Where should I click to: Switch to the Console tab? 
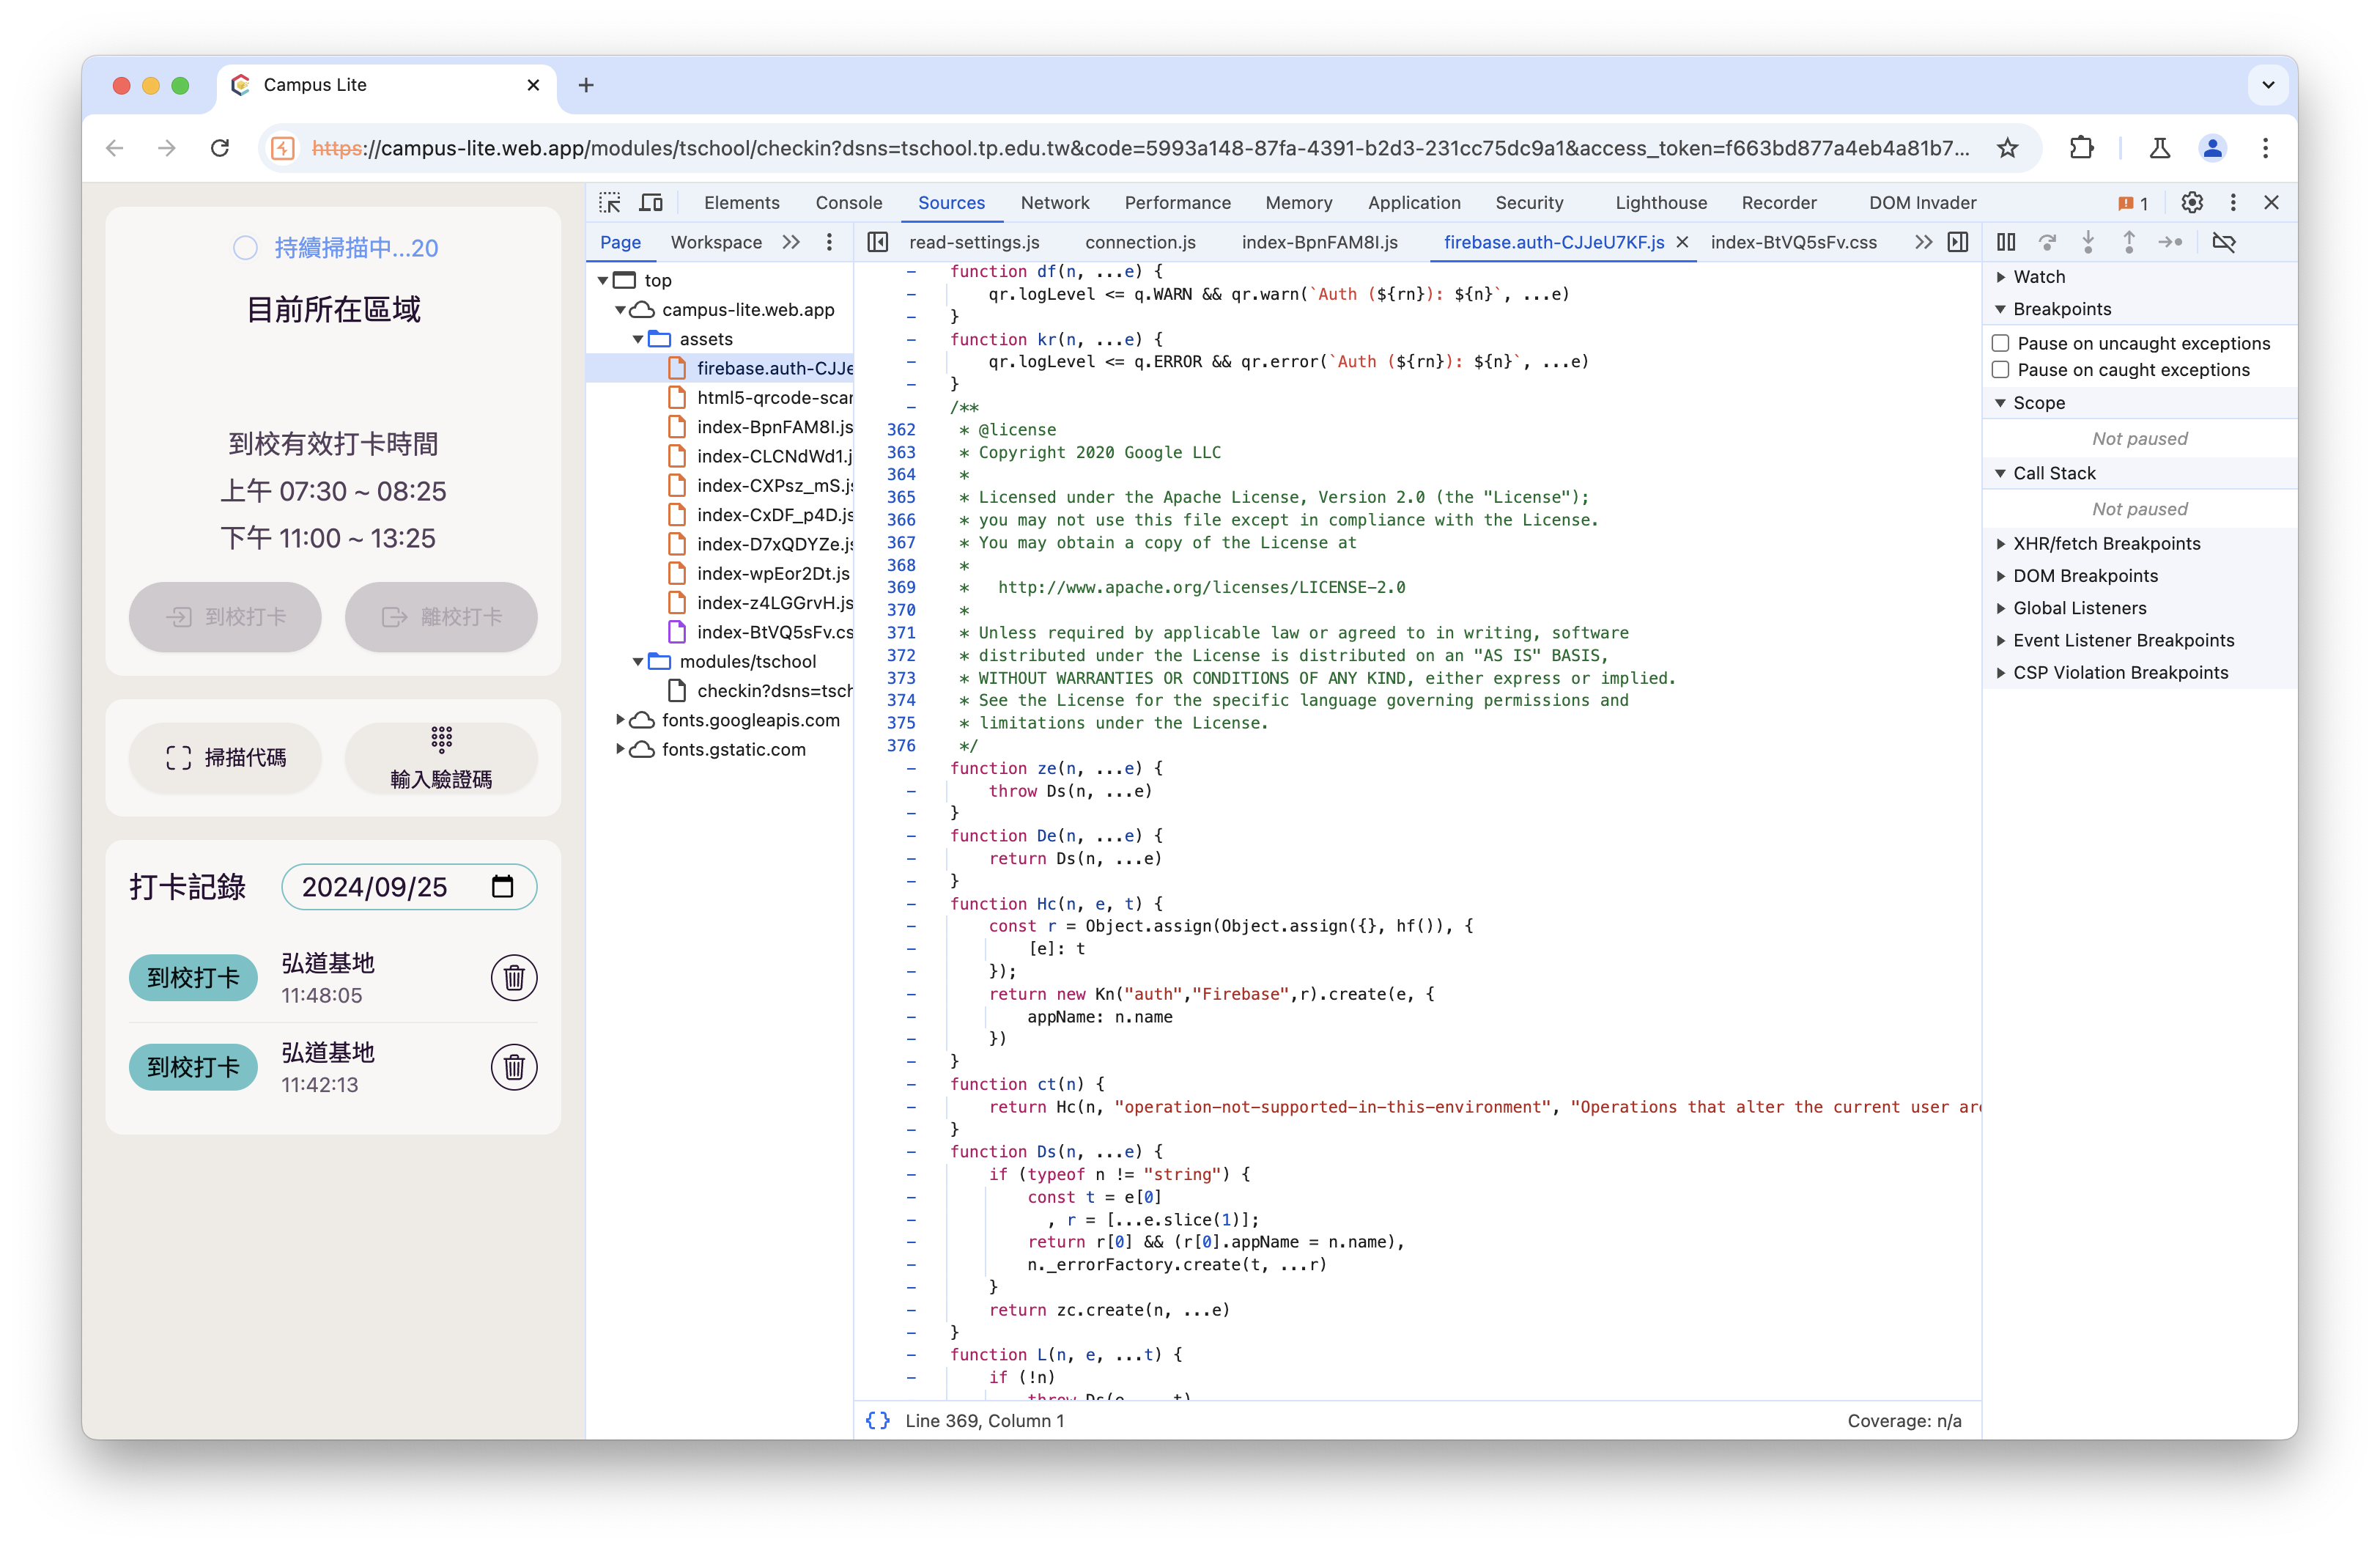848,203
